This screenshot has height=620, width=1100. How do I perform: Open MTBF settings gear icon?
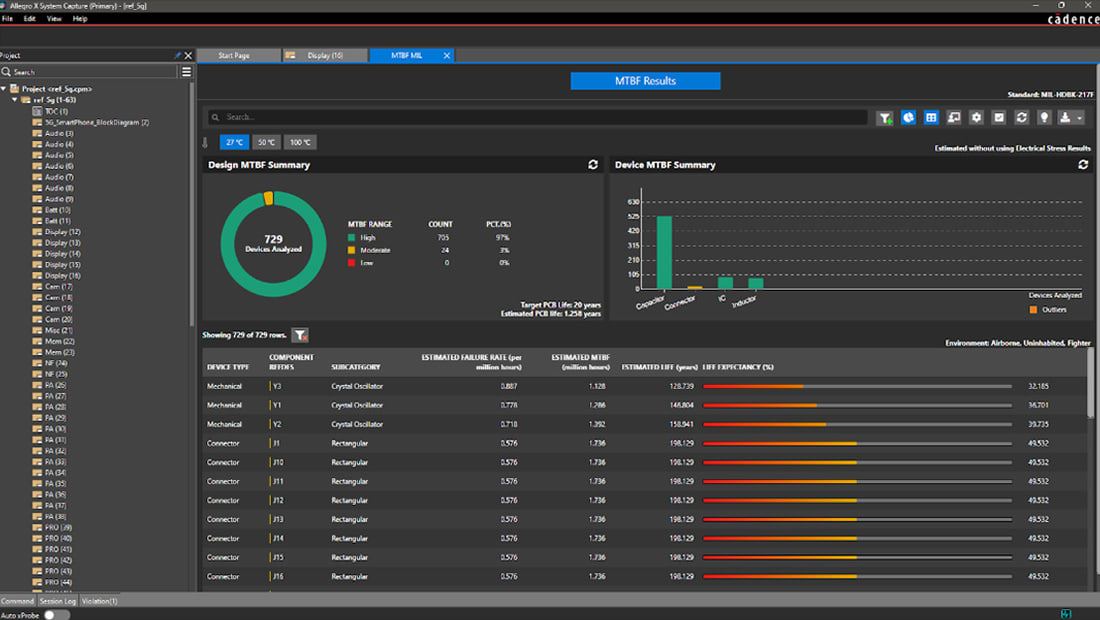[x=976, y=118]
